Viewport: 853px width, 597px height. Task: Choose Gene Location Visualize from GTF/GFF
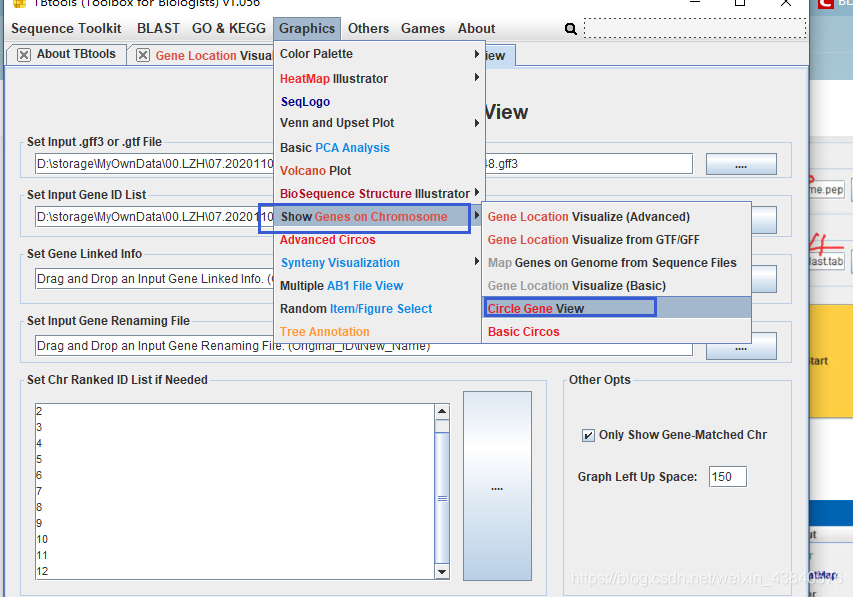pyautogui.click(x=616, y=239)
